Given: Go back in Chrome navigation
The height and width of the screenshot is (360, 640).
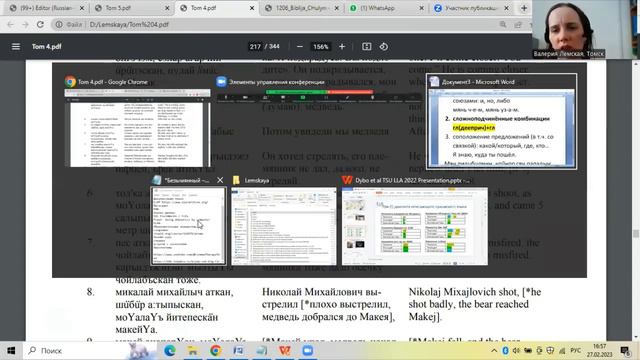Looking at the screenshot, I should click(11, 24).
